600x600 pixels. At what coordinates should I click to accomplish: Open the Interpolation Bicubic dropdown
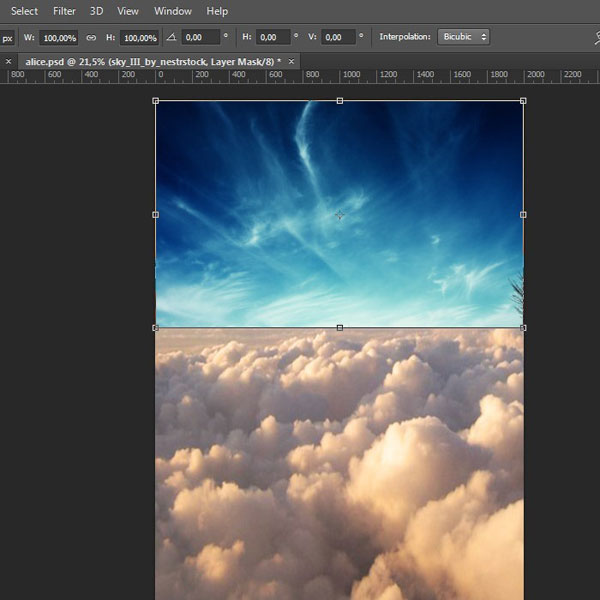[x=463, y=37]
